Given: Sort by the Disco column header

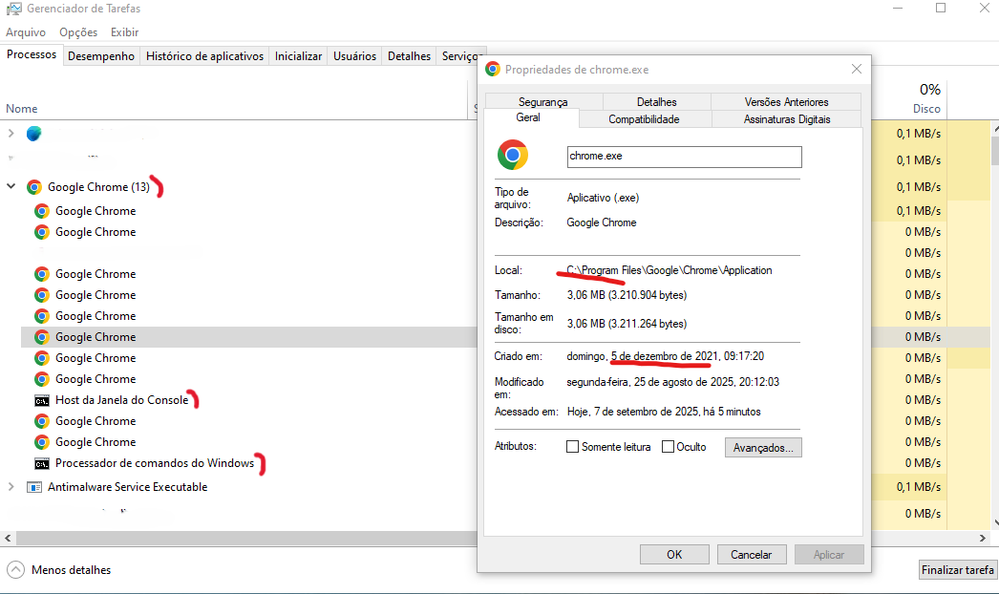Looking at the screenshot, I should click(x=926, y=109).
